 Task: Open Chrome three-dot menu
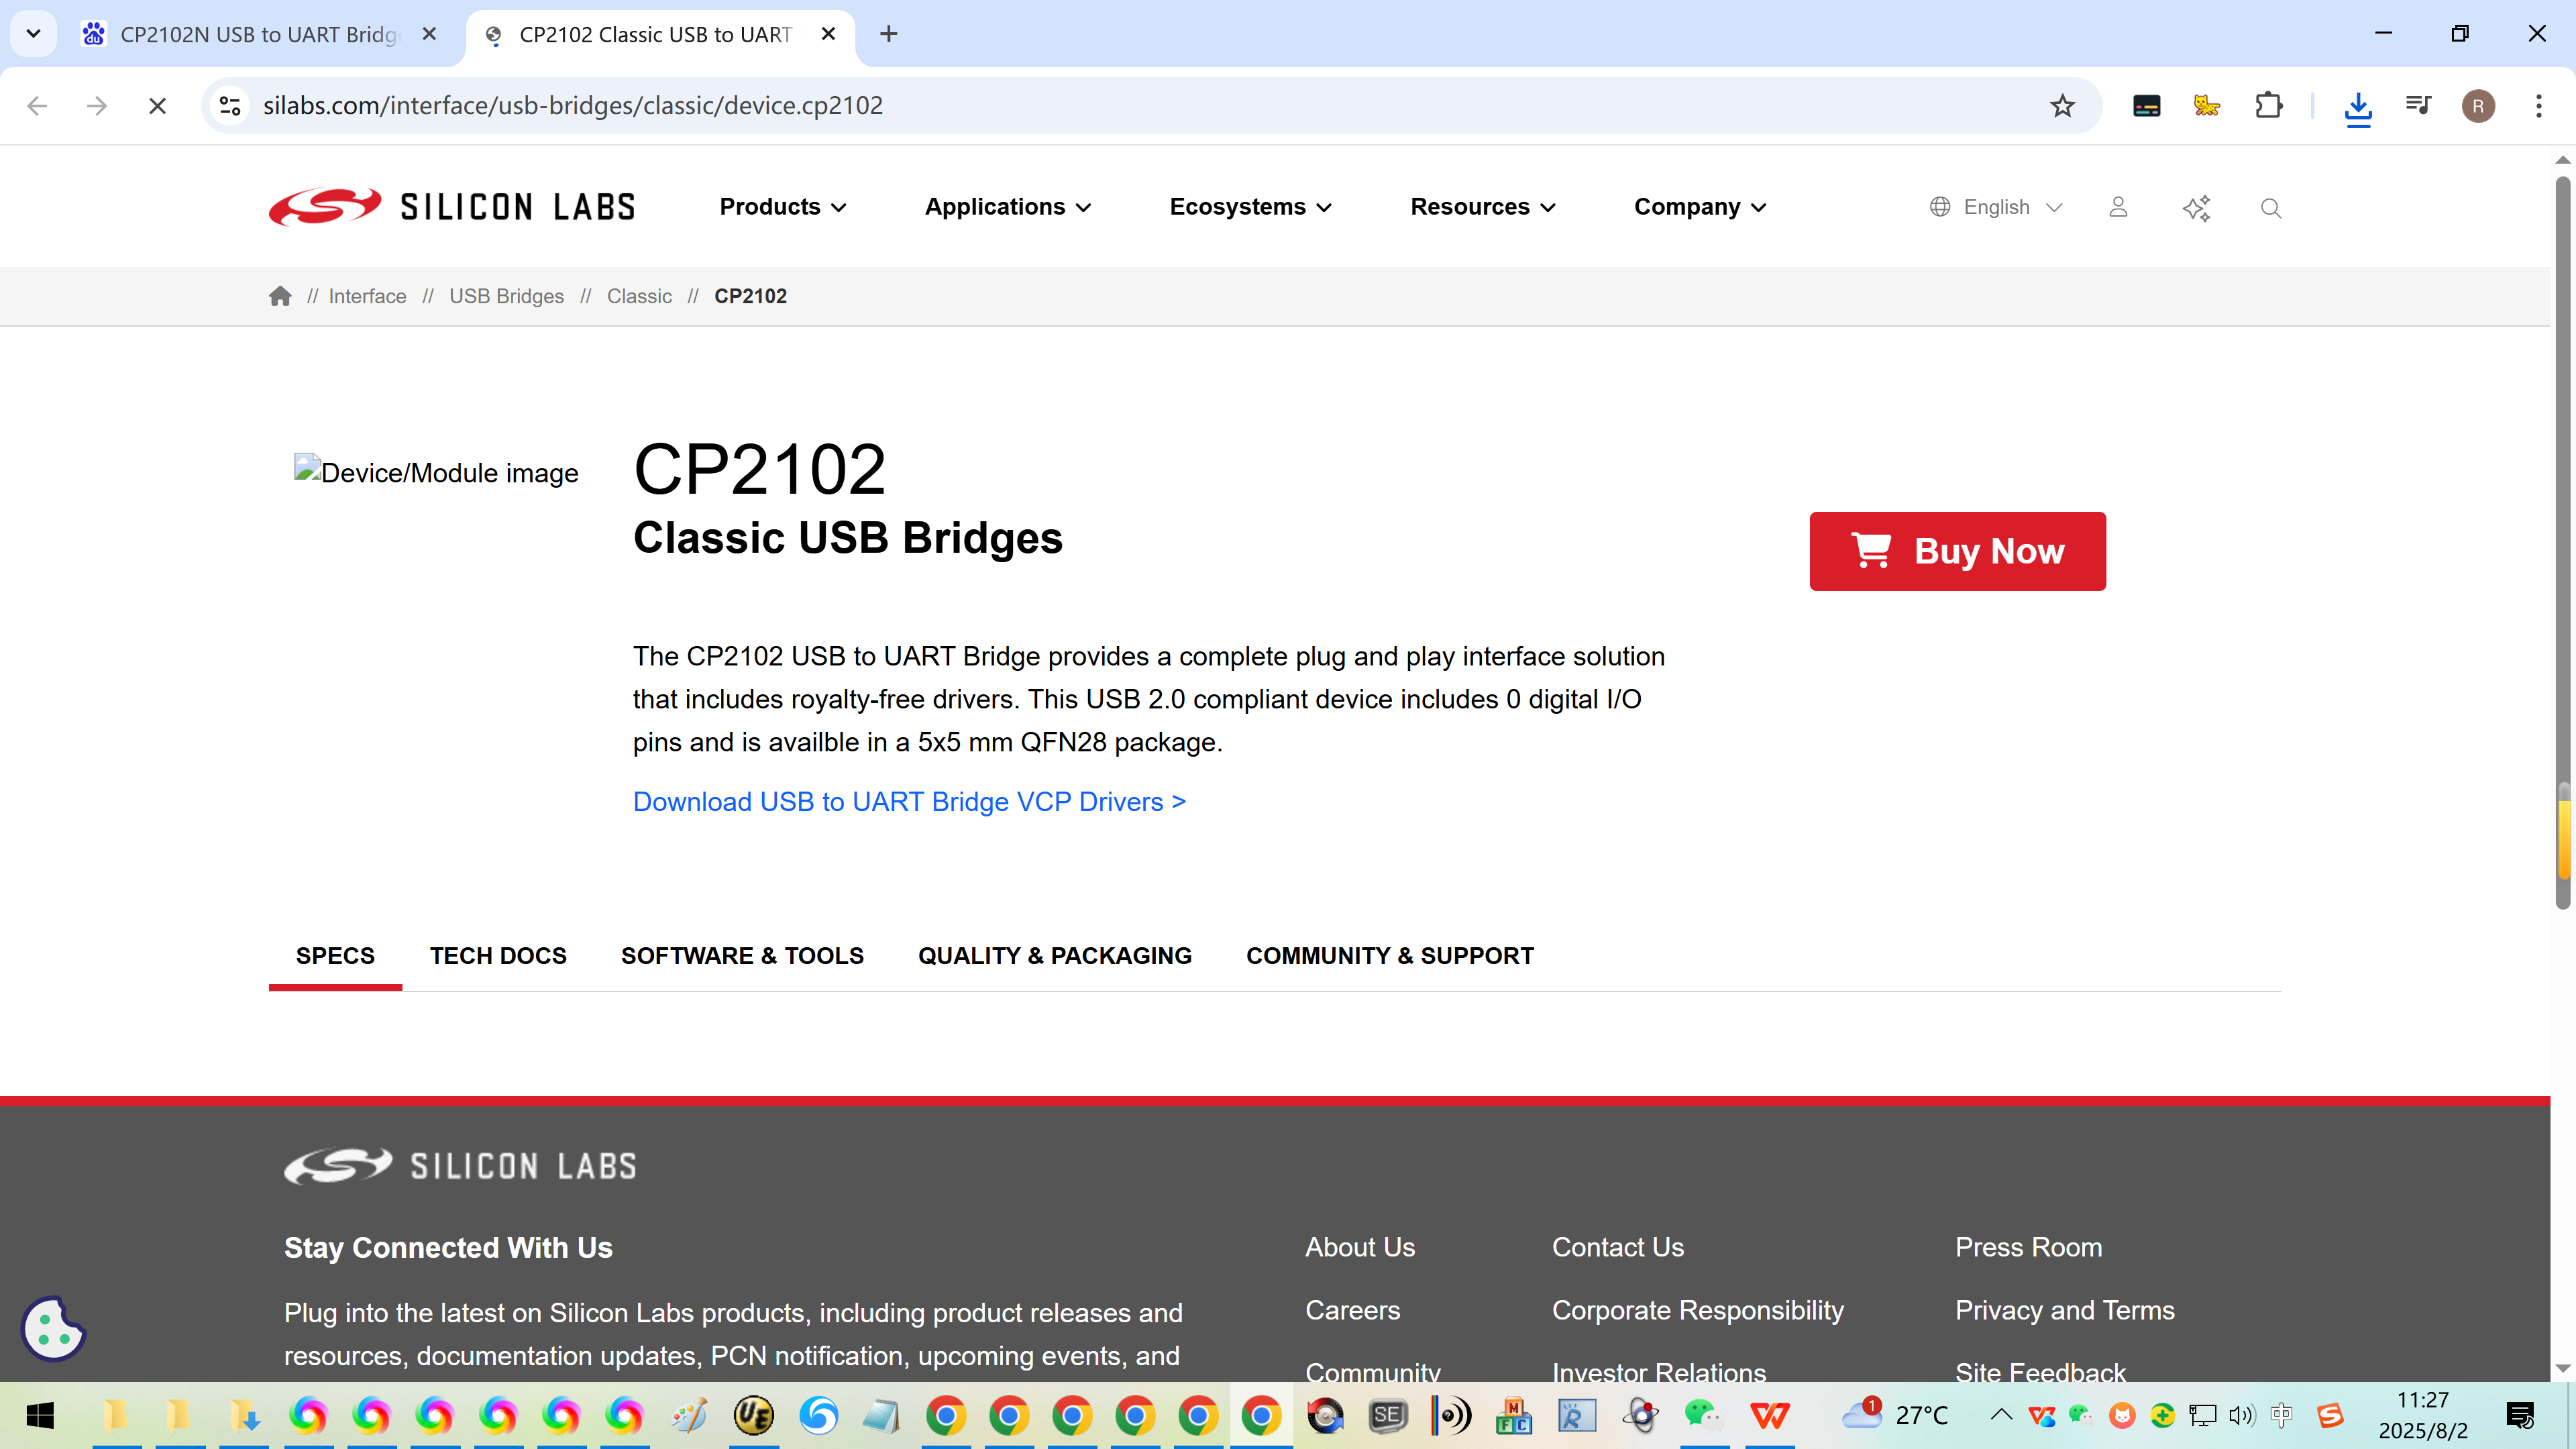click(2538, 105)
